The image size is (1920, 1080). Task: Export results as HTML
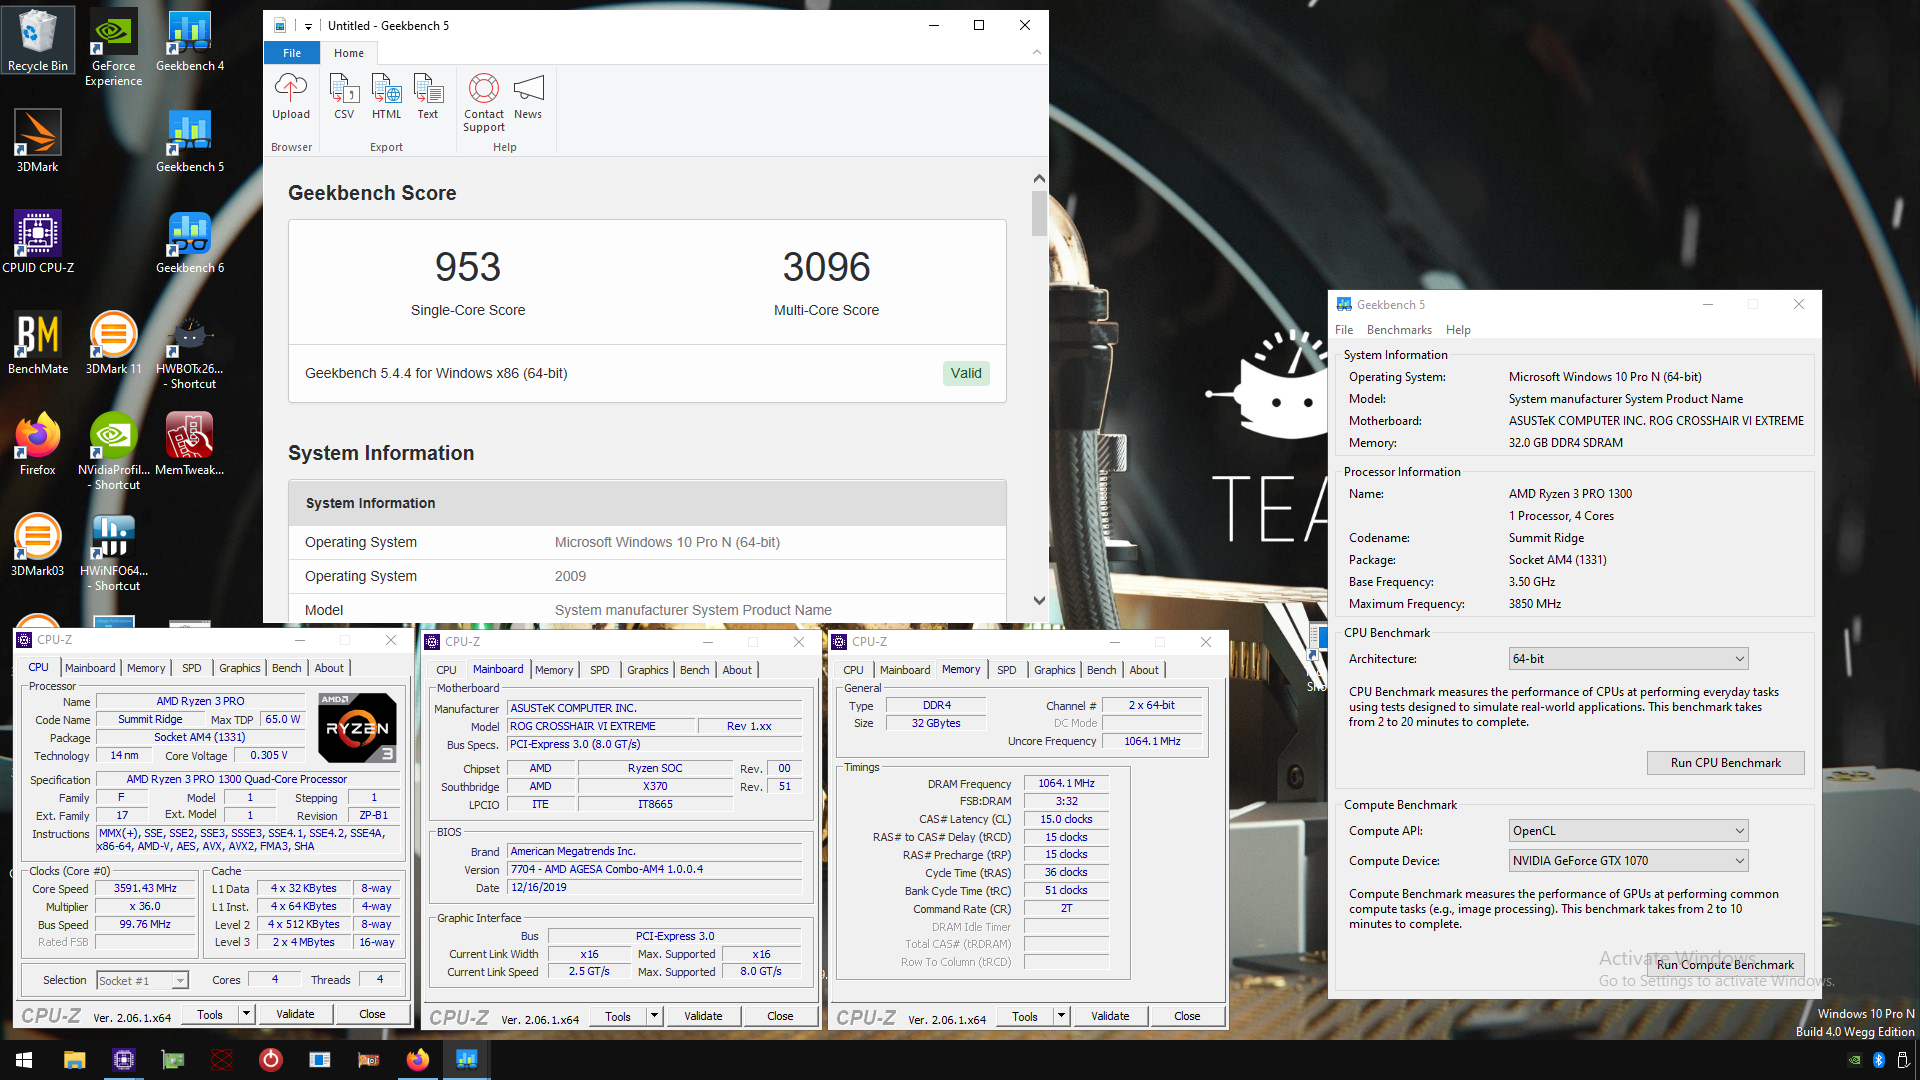(x=386, y=97)
